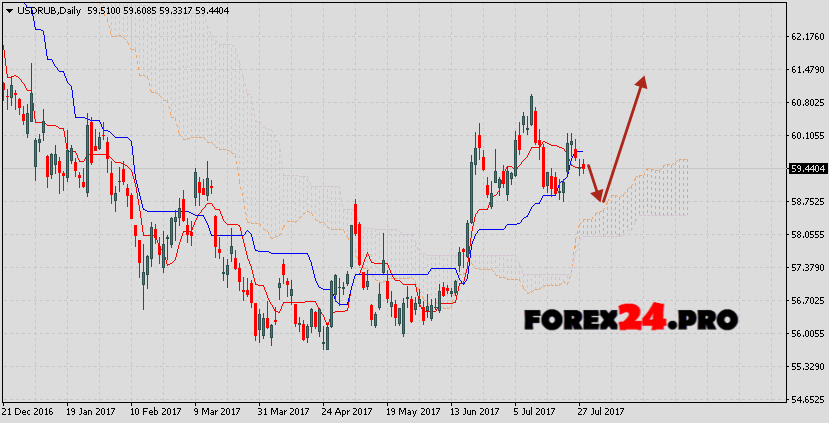The image size is (829, 423).
Task: Click the 21 Dec 2016 date label
Action: coord(30,411)
